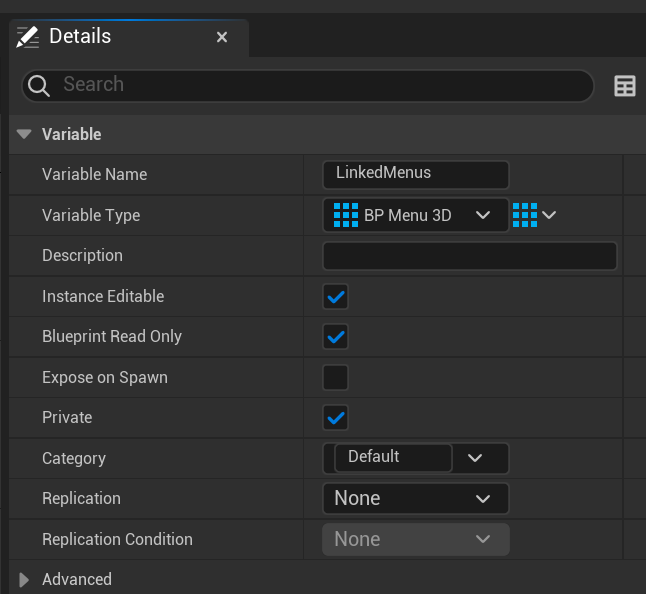Click the blue array grid icon in BP Menu 3D
The width and height of the screenshot is (646, 594).
coord(345,215)
